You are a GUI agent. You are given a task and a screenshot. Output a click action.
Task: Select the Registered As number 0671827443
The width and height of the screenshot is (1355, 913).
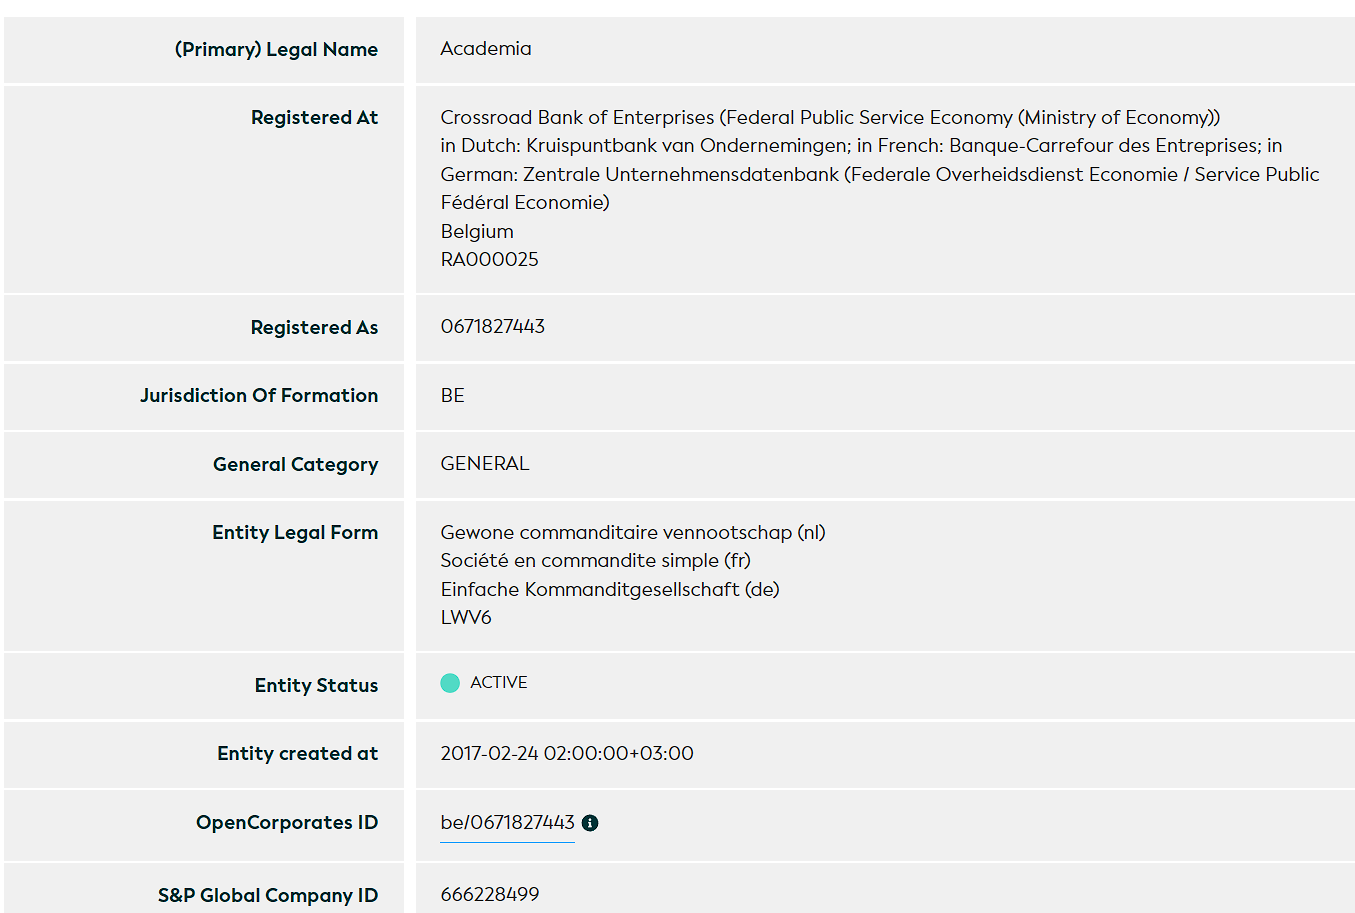point(492,326)
